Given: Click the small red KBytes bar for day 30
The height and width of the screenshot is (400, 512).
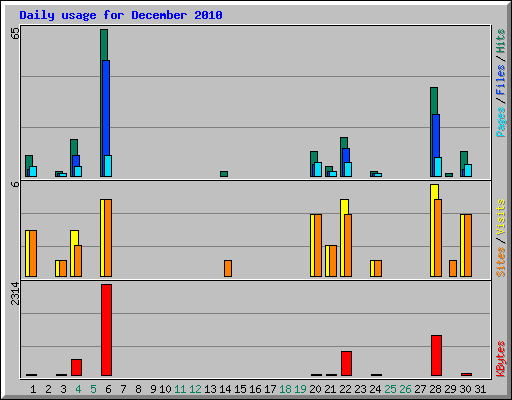Looking at the screenshot, I should [466, 374].
